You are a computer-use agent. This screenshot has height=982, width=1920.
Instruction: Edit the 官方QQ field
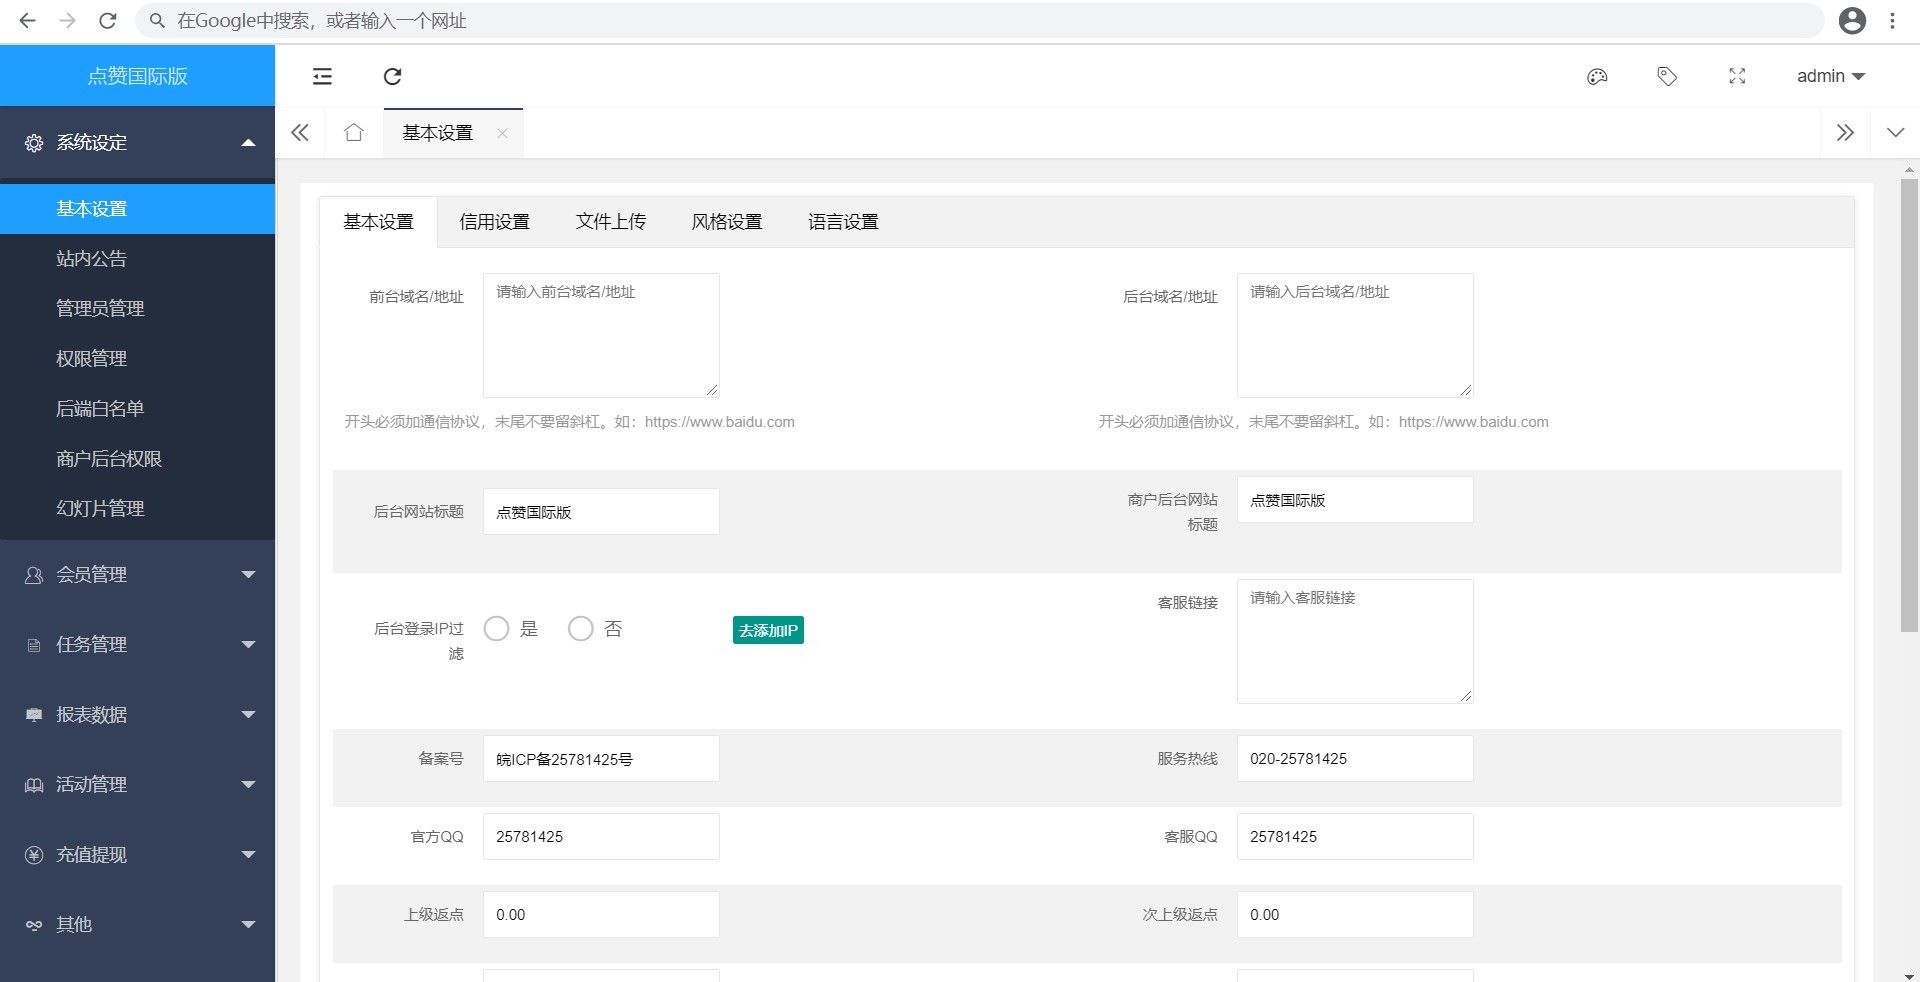[x=601, y=836]
